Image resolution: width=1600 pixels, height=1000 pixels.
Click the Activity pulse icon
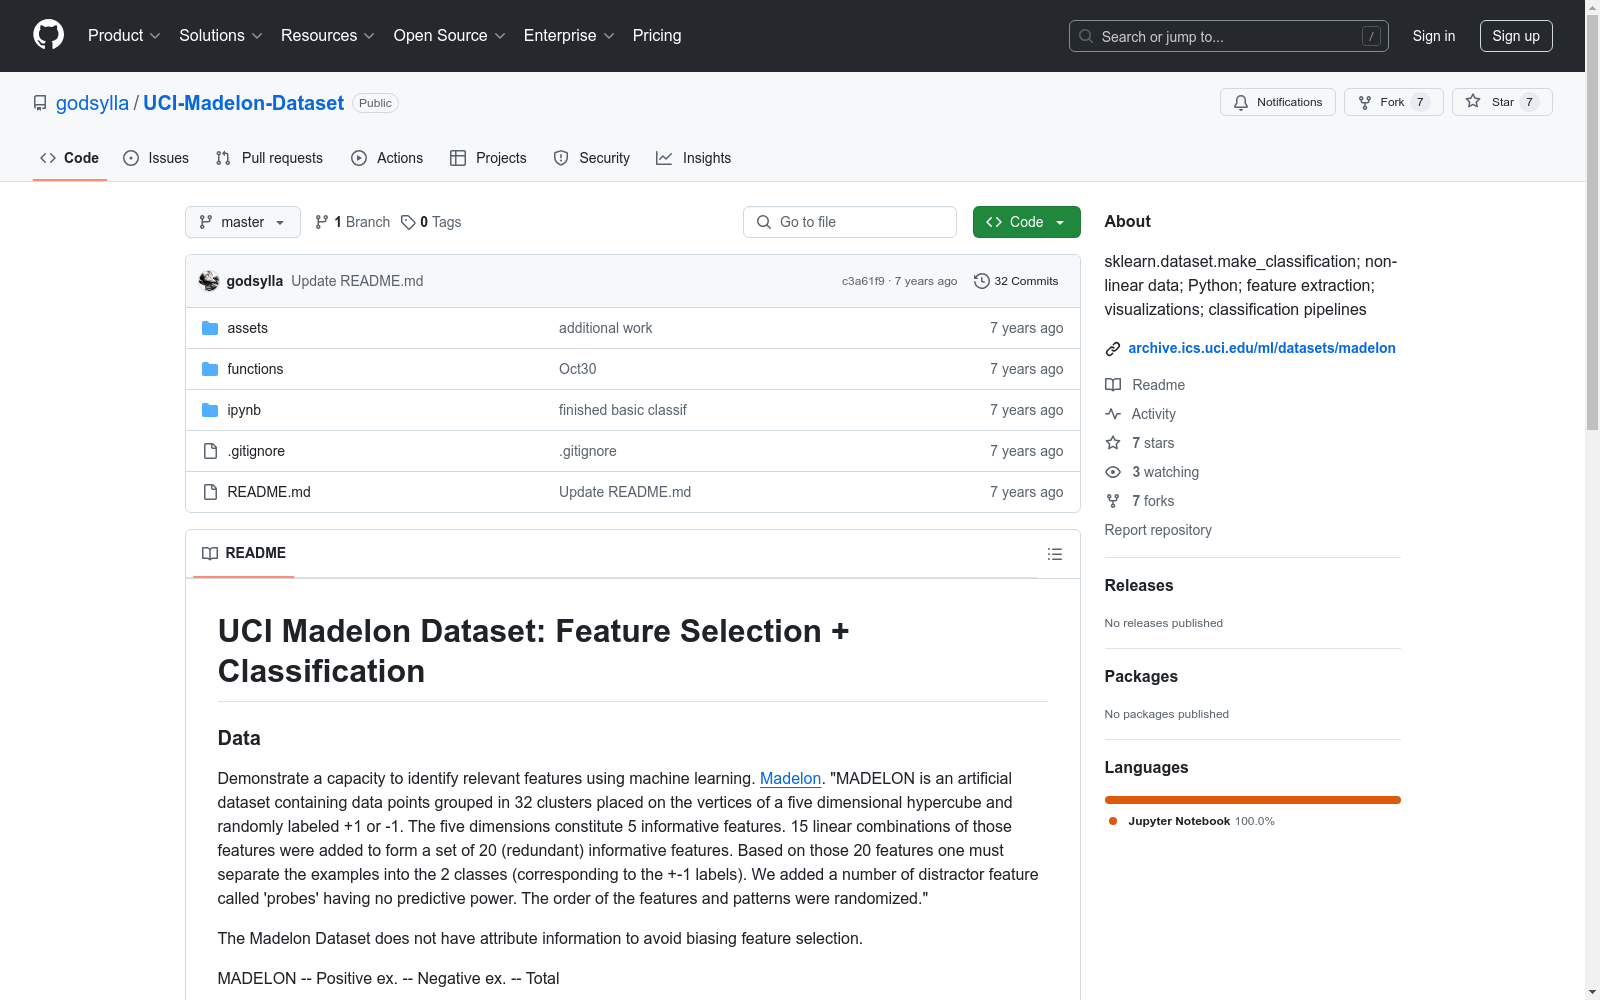pos(1113,414)
